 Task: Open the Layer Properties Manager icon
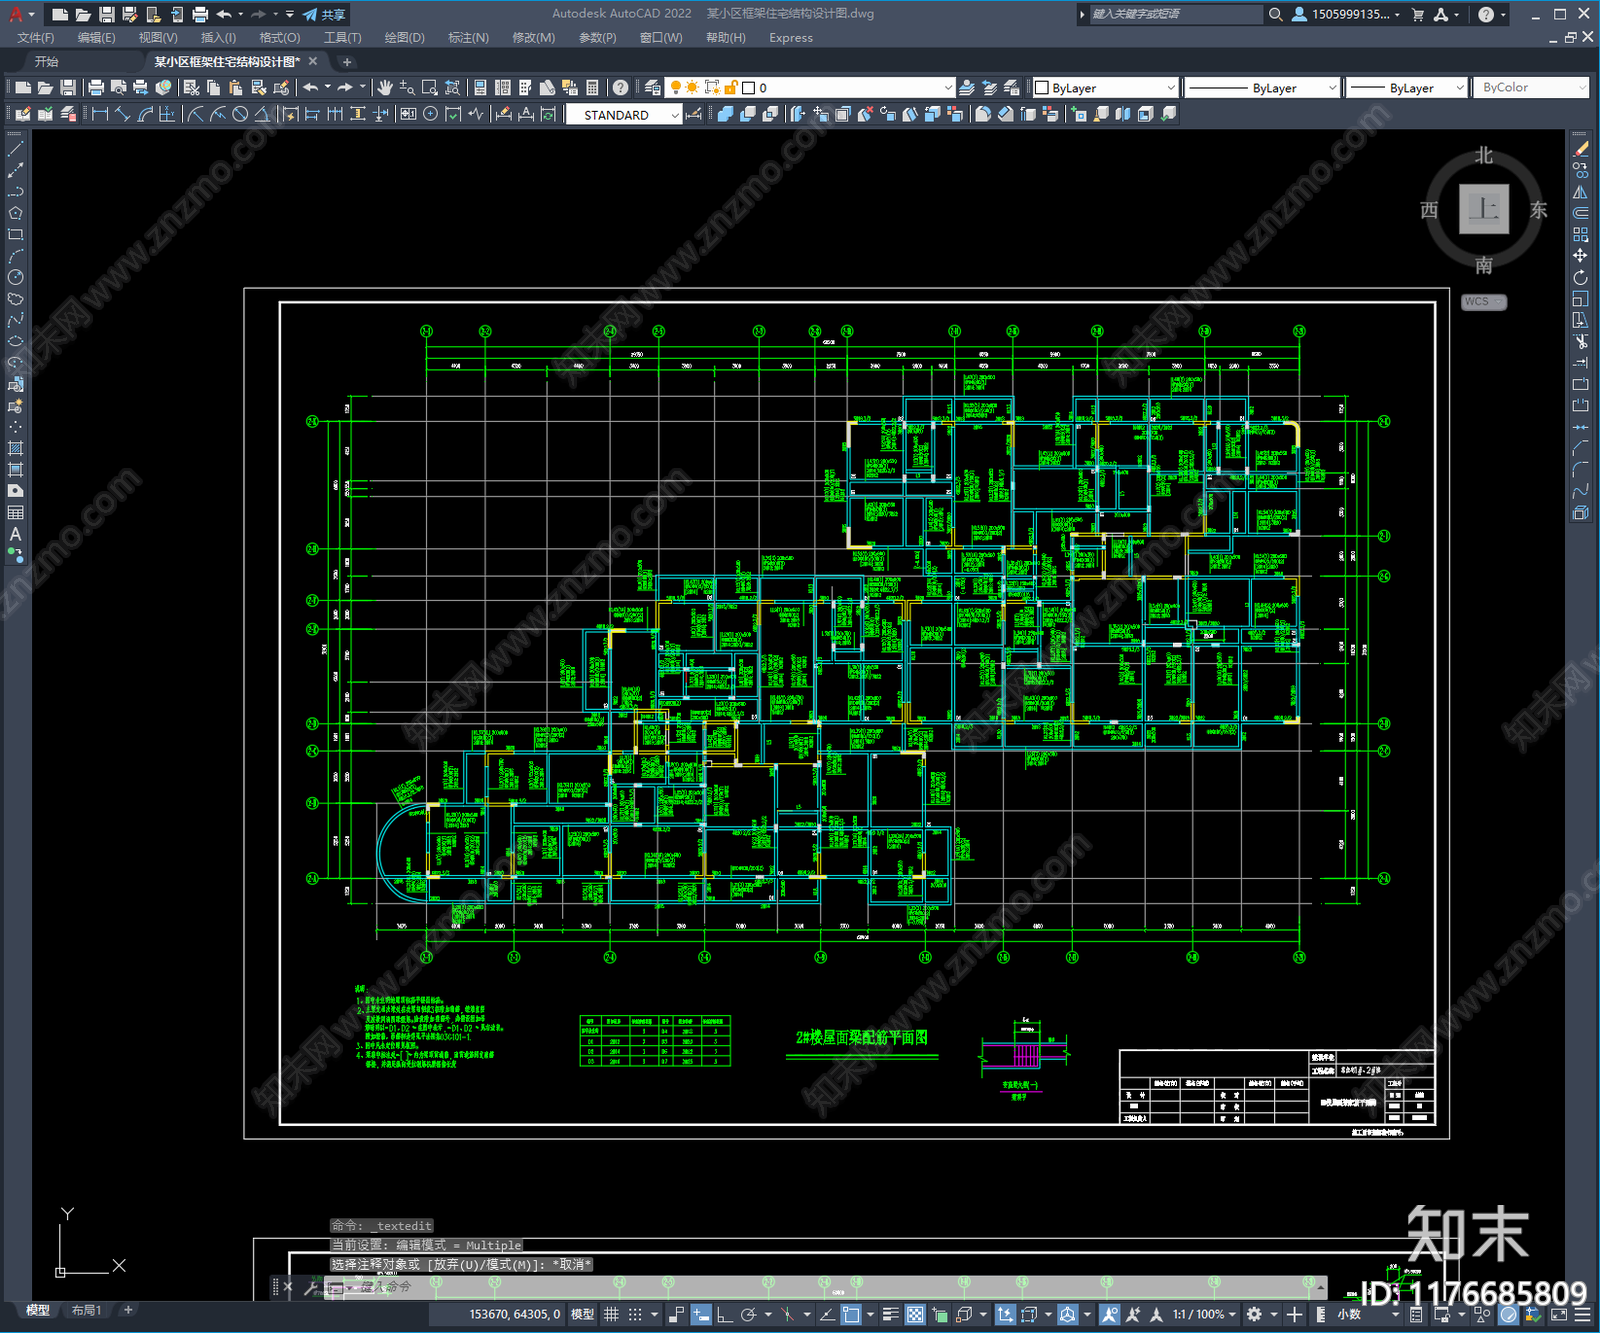tap(652, 88)
